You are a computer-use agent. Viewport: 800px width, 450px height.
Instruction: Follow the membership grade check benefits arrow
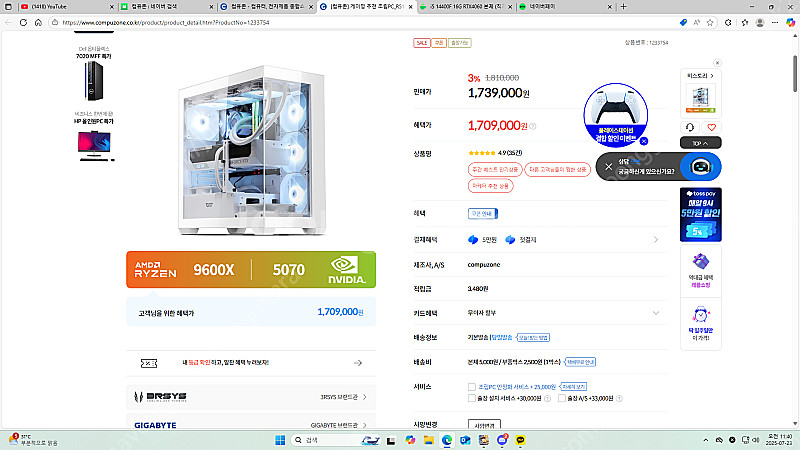[x=358, y=363]
